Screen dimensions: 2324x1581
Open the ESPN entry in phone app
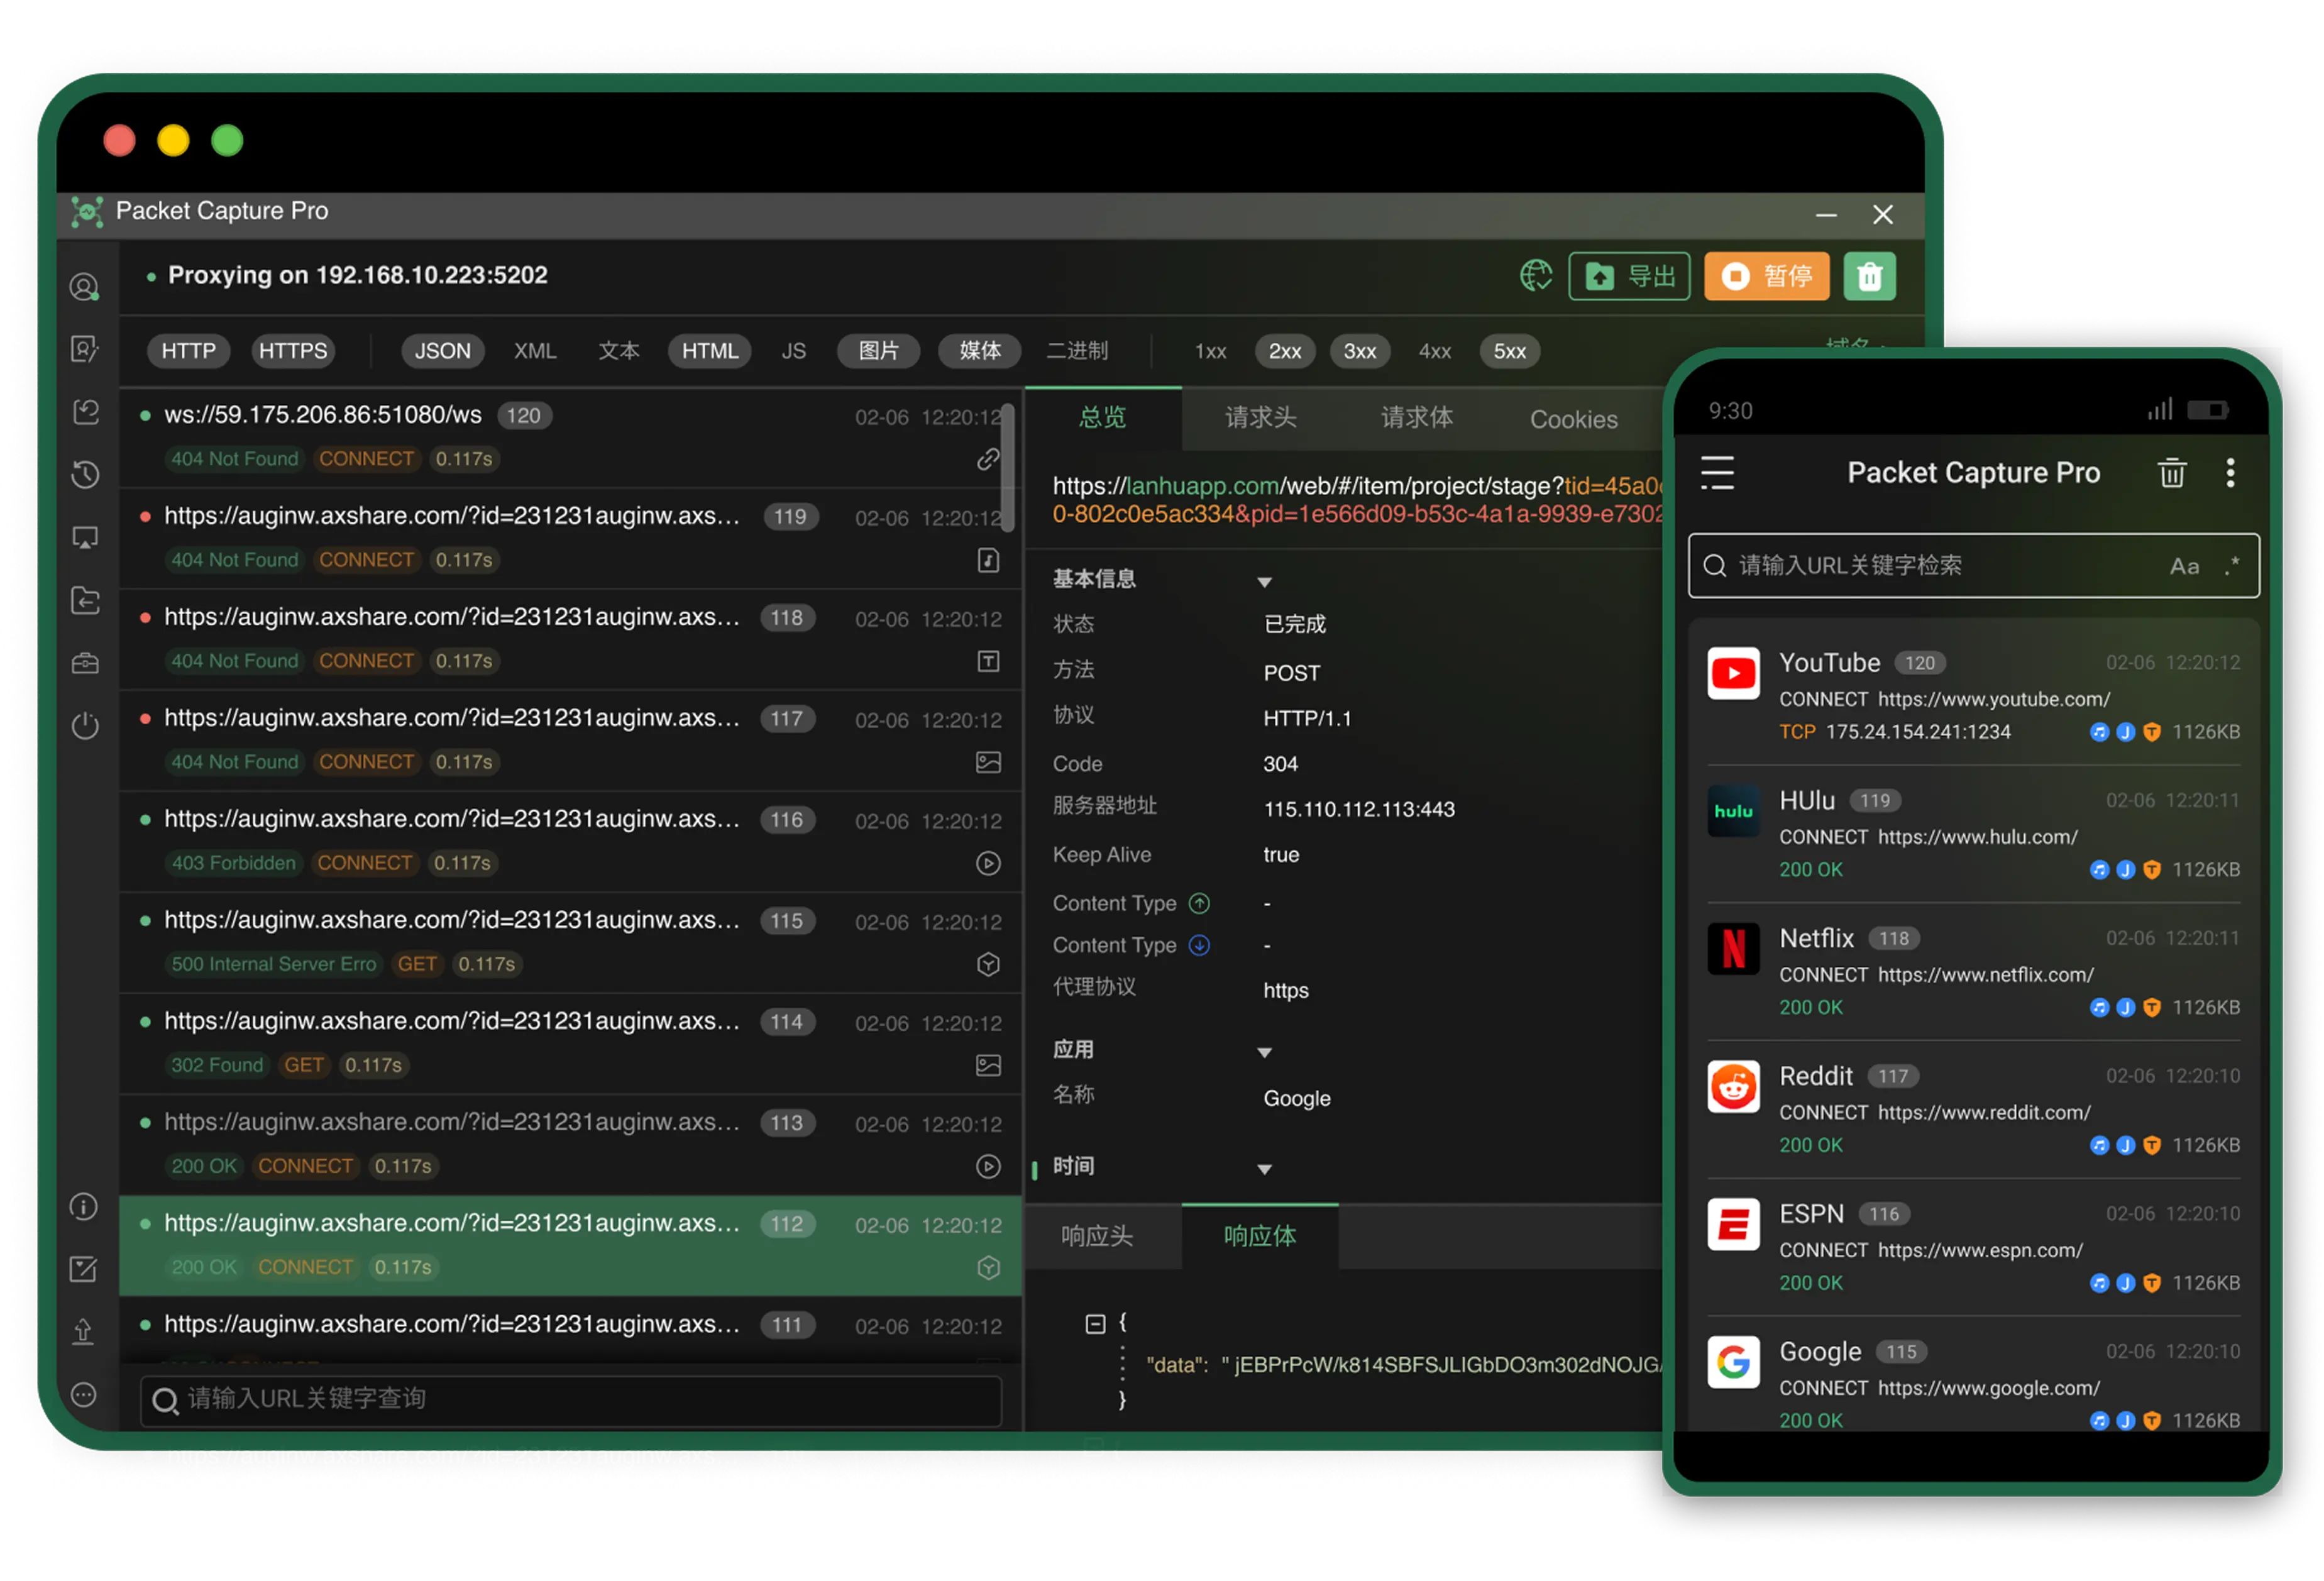pyautogui.click(x=1973, y=1248)
